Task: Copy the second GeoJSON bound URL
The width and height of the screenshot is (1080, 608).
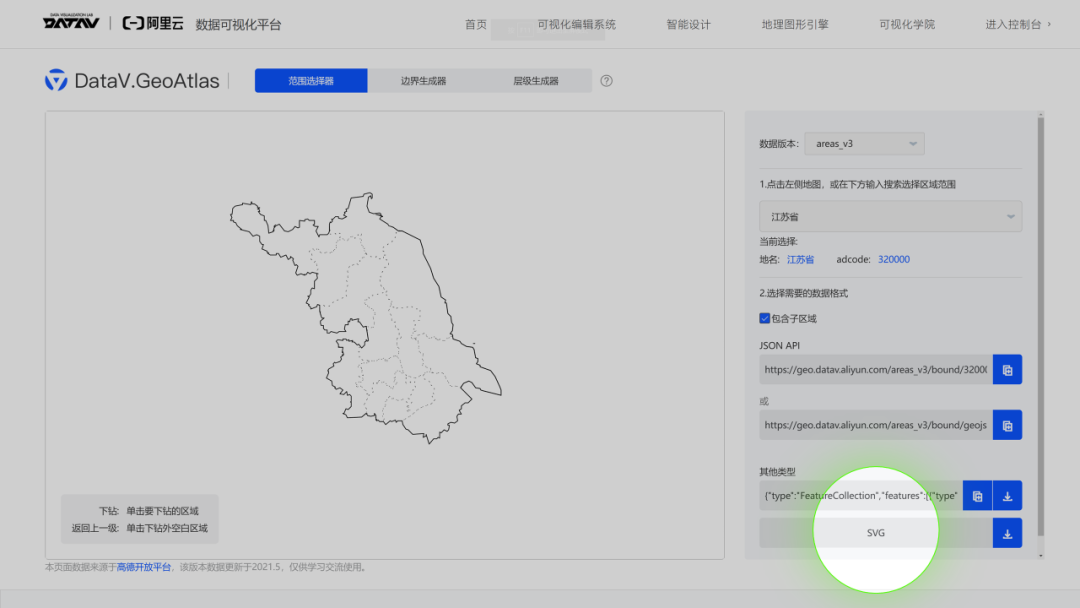Action: [x=1007, y=424]
